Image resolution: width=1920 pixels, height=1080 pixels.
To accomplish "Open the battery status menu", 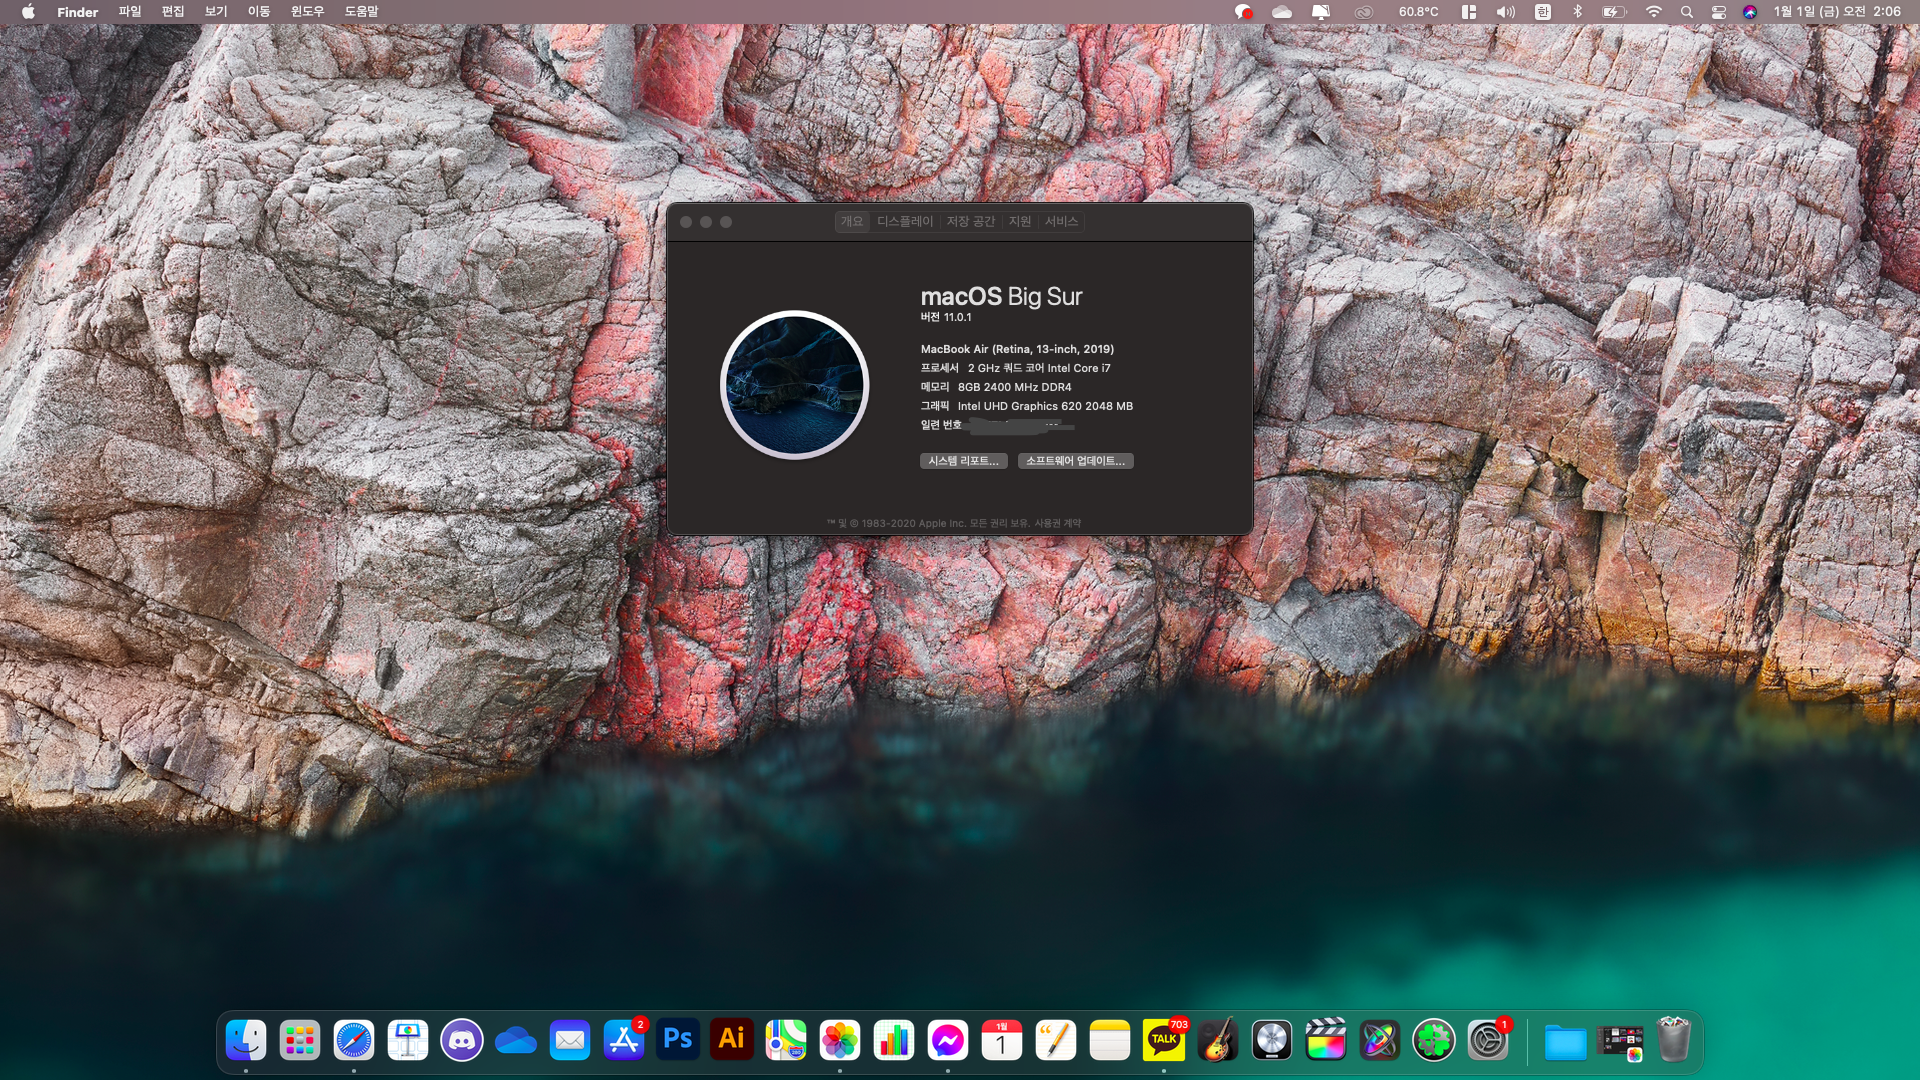I will click(1614, 12).
